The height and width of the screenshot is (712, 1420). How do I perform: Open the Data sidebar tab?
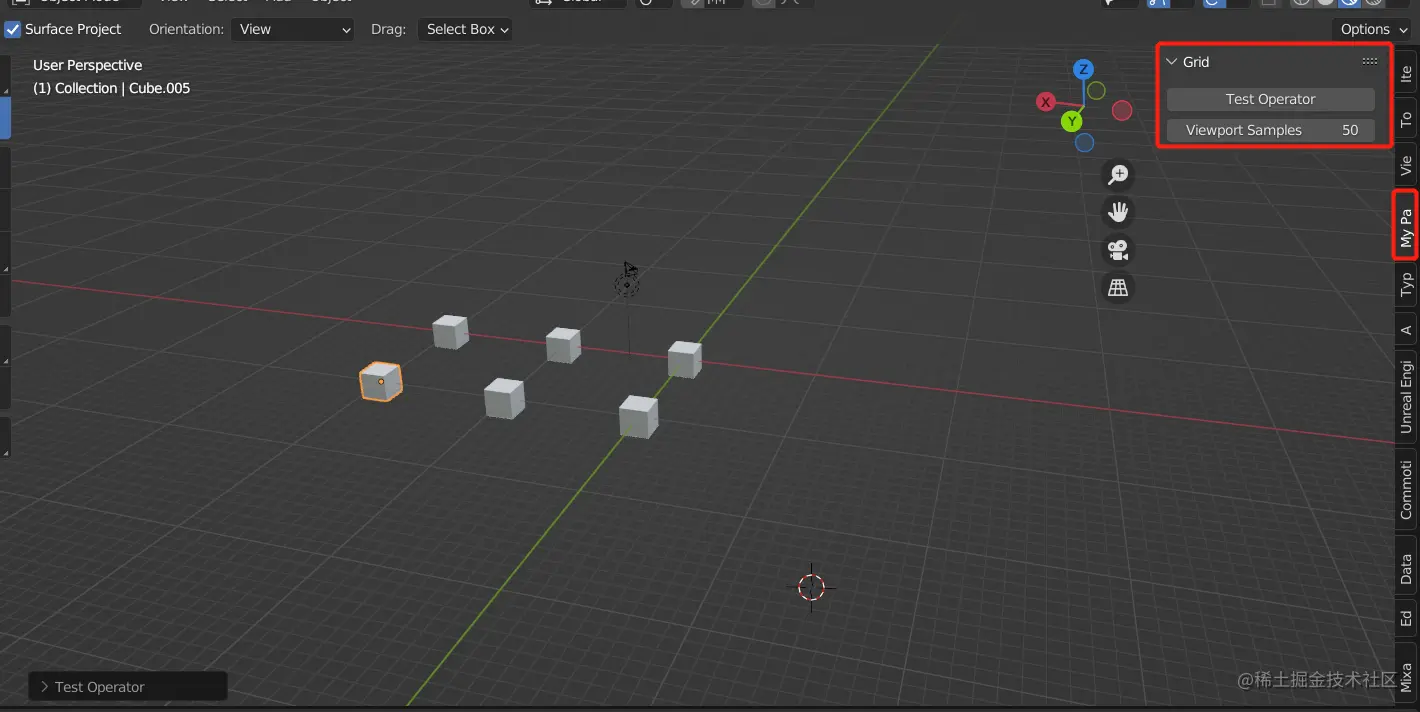pyautogui.click(x=1407, y=568)
